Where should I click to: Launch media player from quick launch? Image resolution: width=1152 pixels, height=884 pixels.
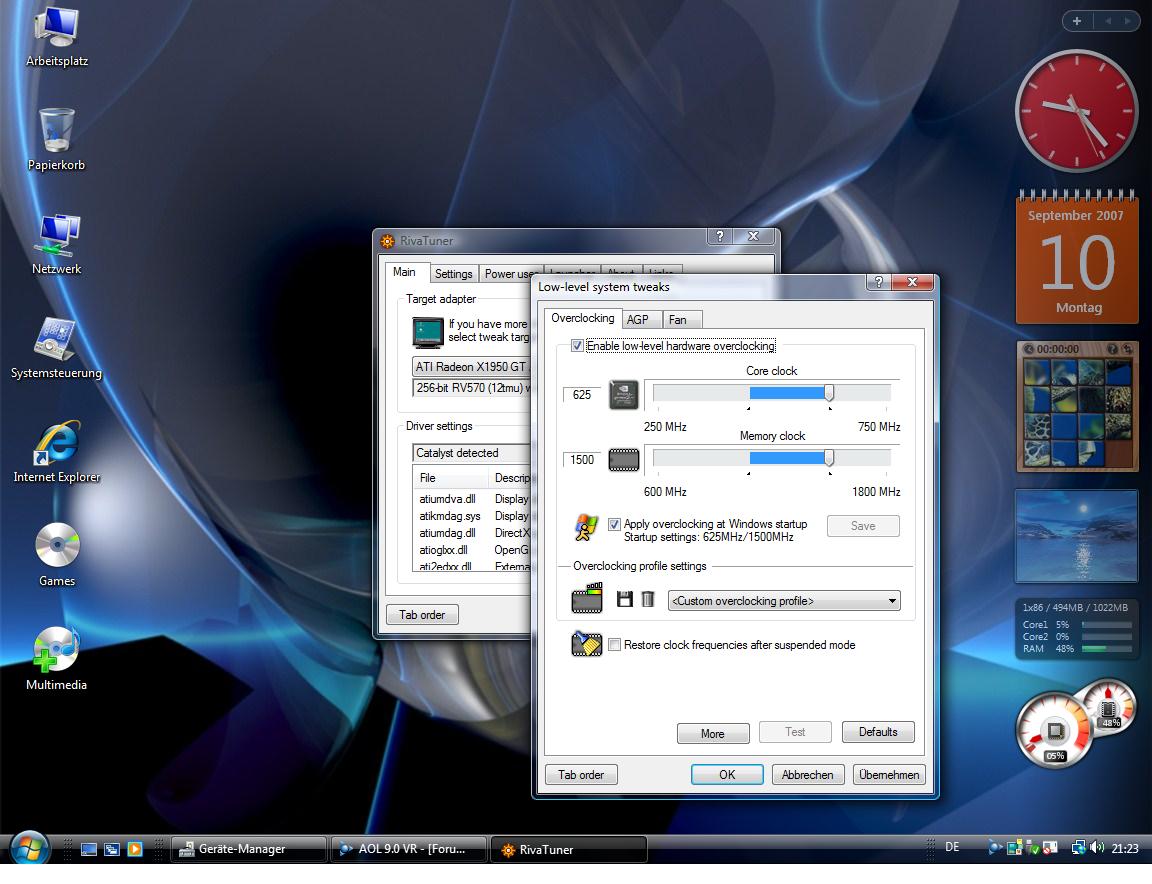tap(135, 849)
